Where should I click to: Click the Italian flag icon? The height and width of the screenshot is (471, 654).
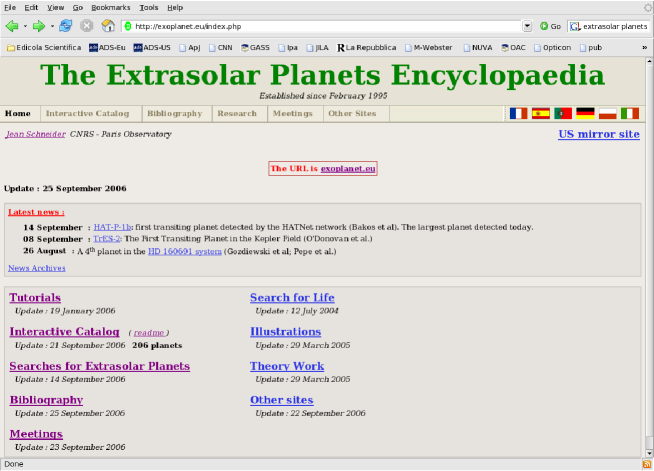629,114
